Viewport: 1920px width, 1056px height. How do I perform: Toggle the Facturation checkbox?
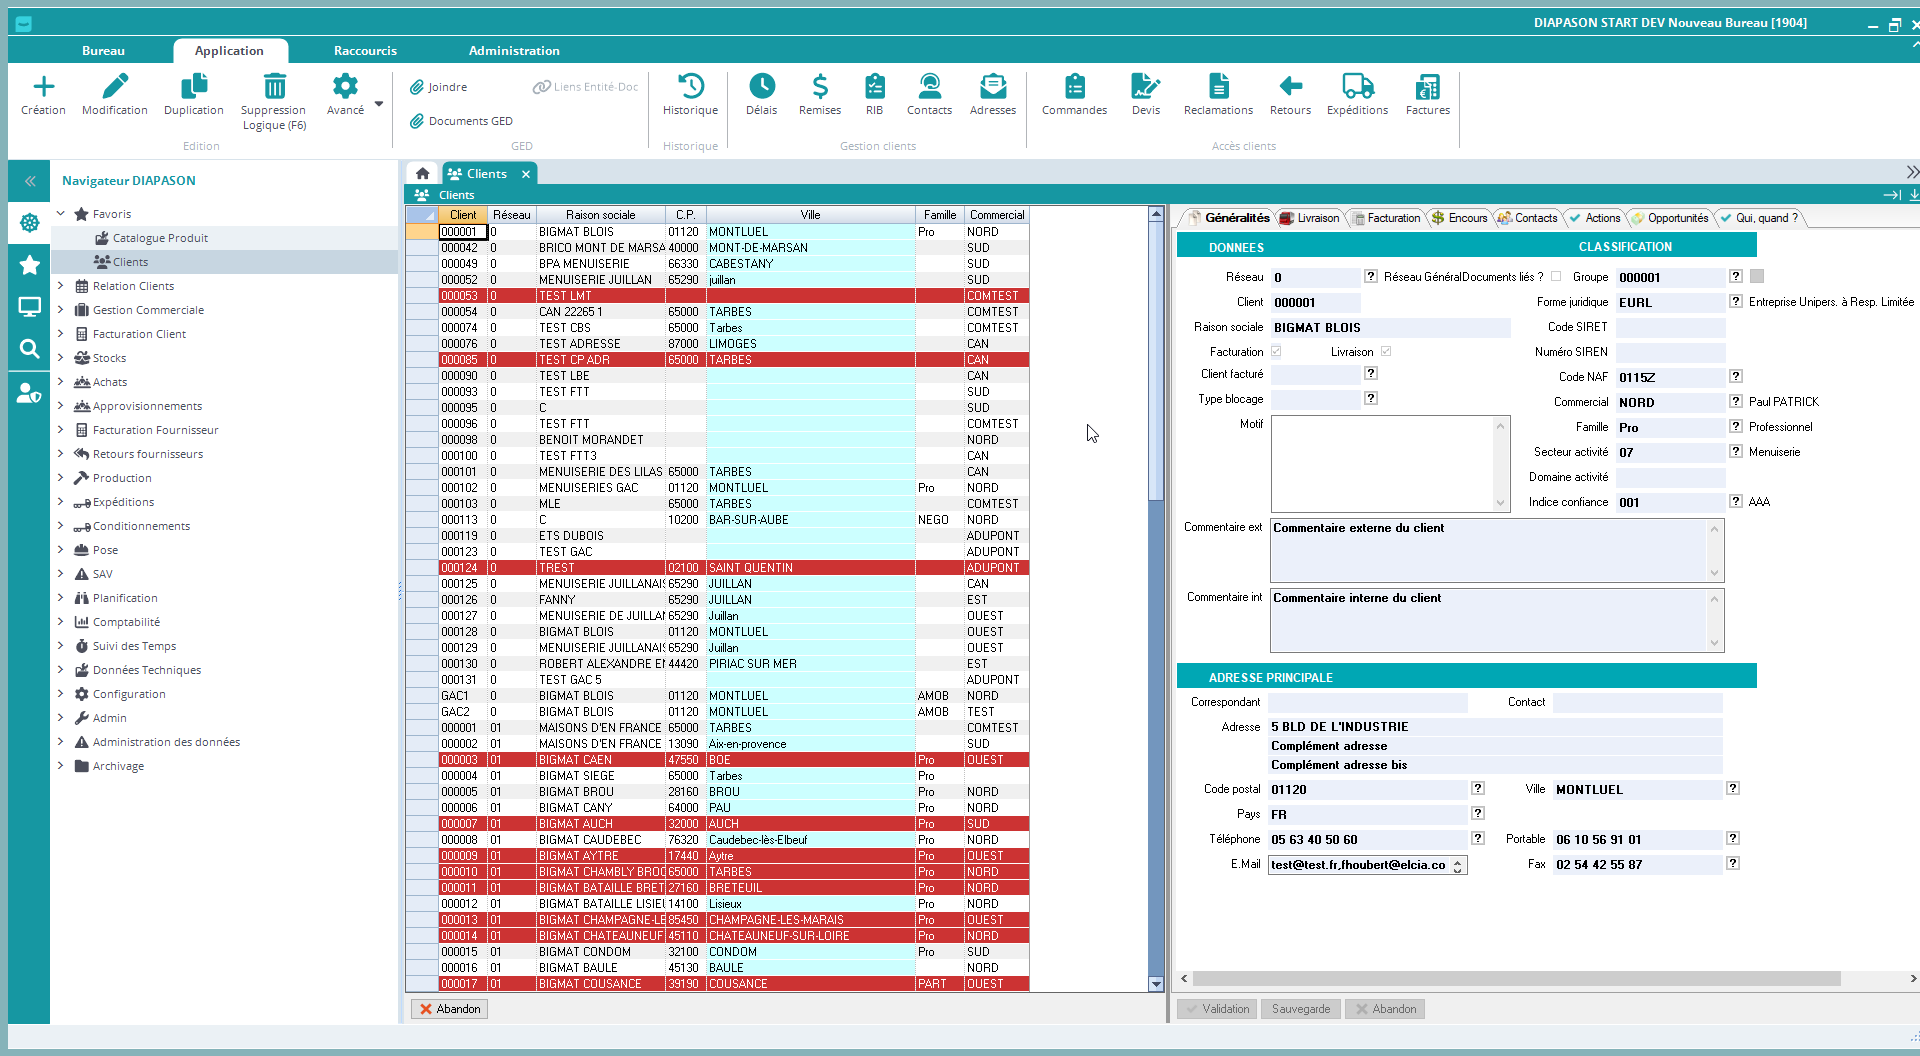pos(1276,352)
